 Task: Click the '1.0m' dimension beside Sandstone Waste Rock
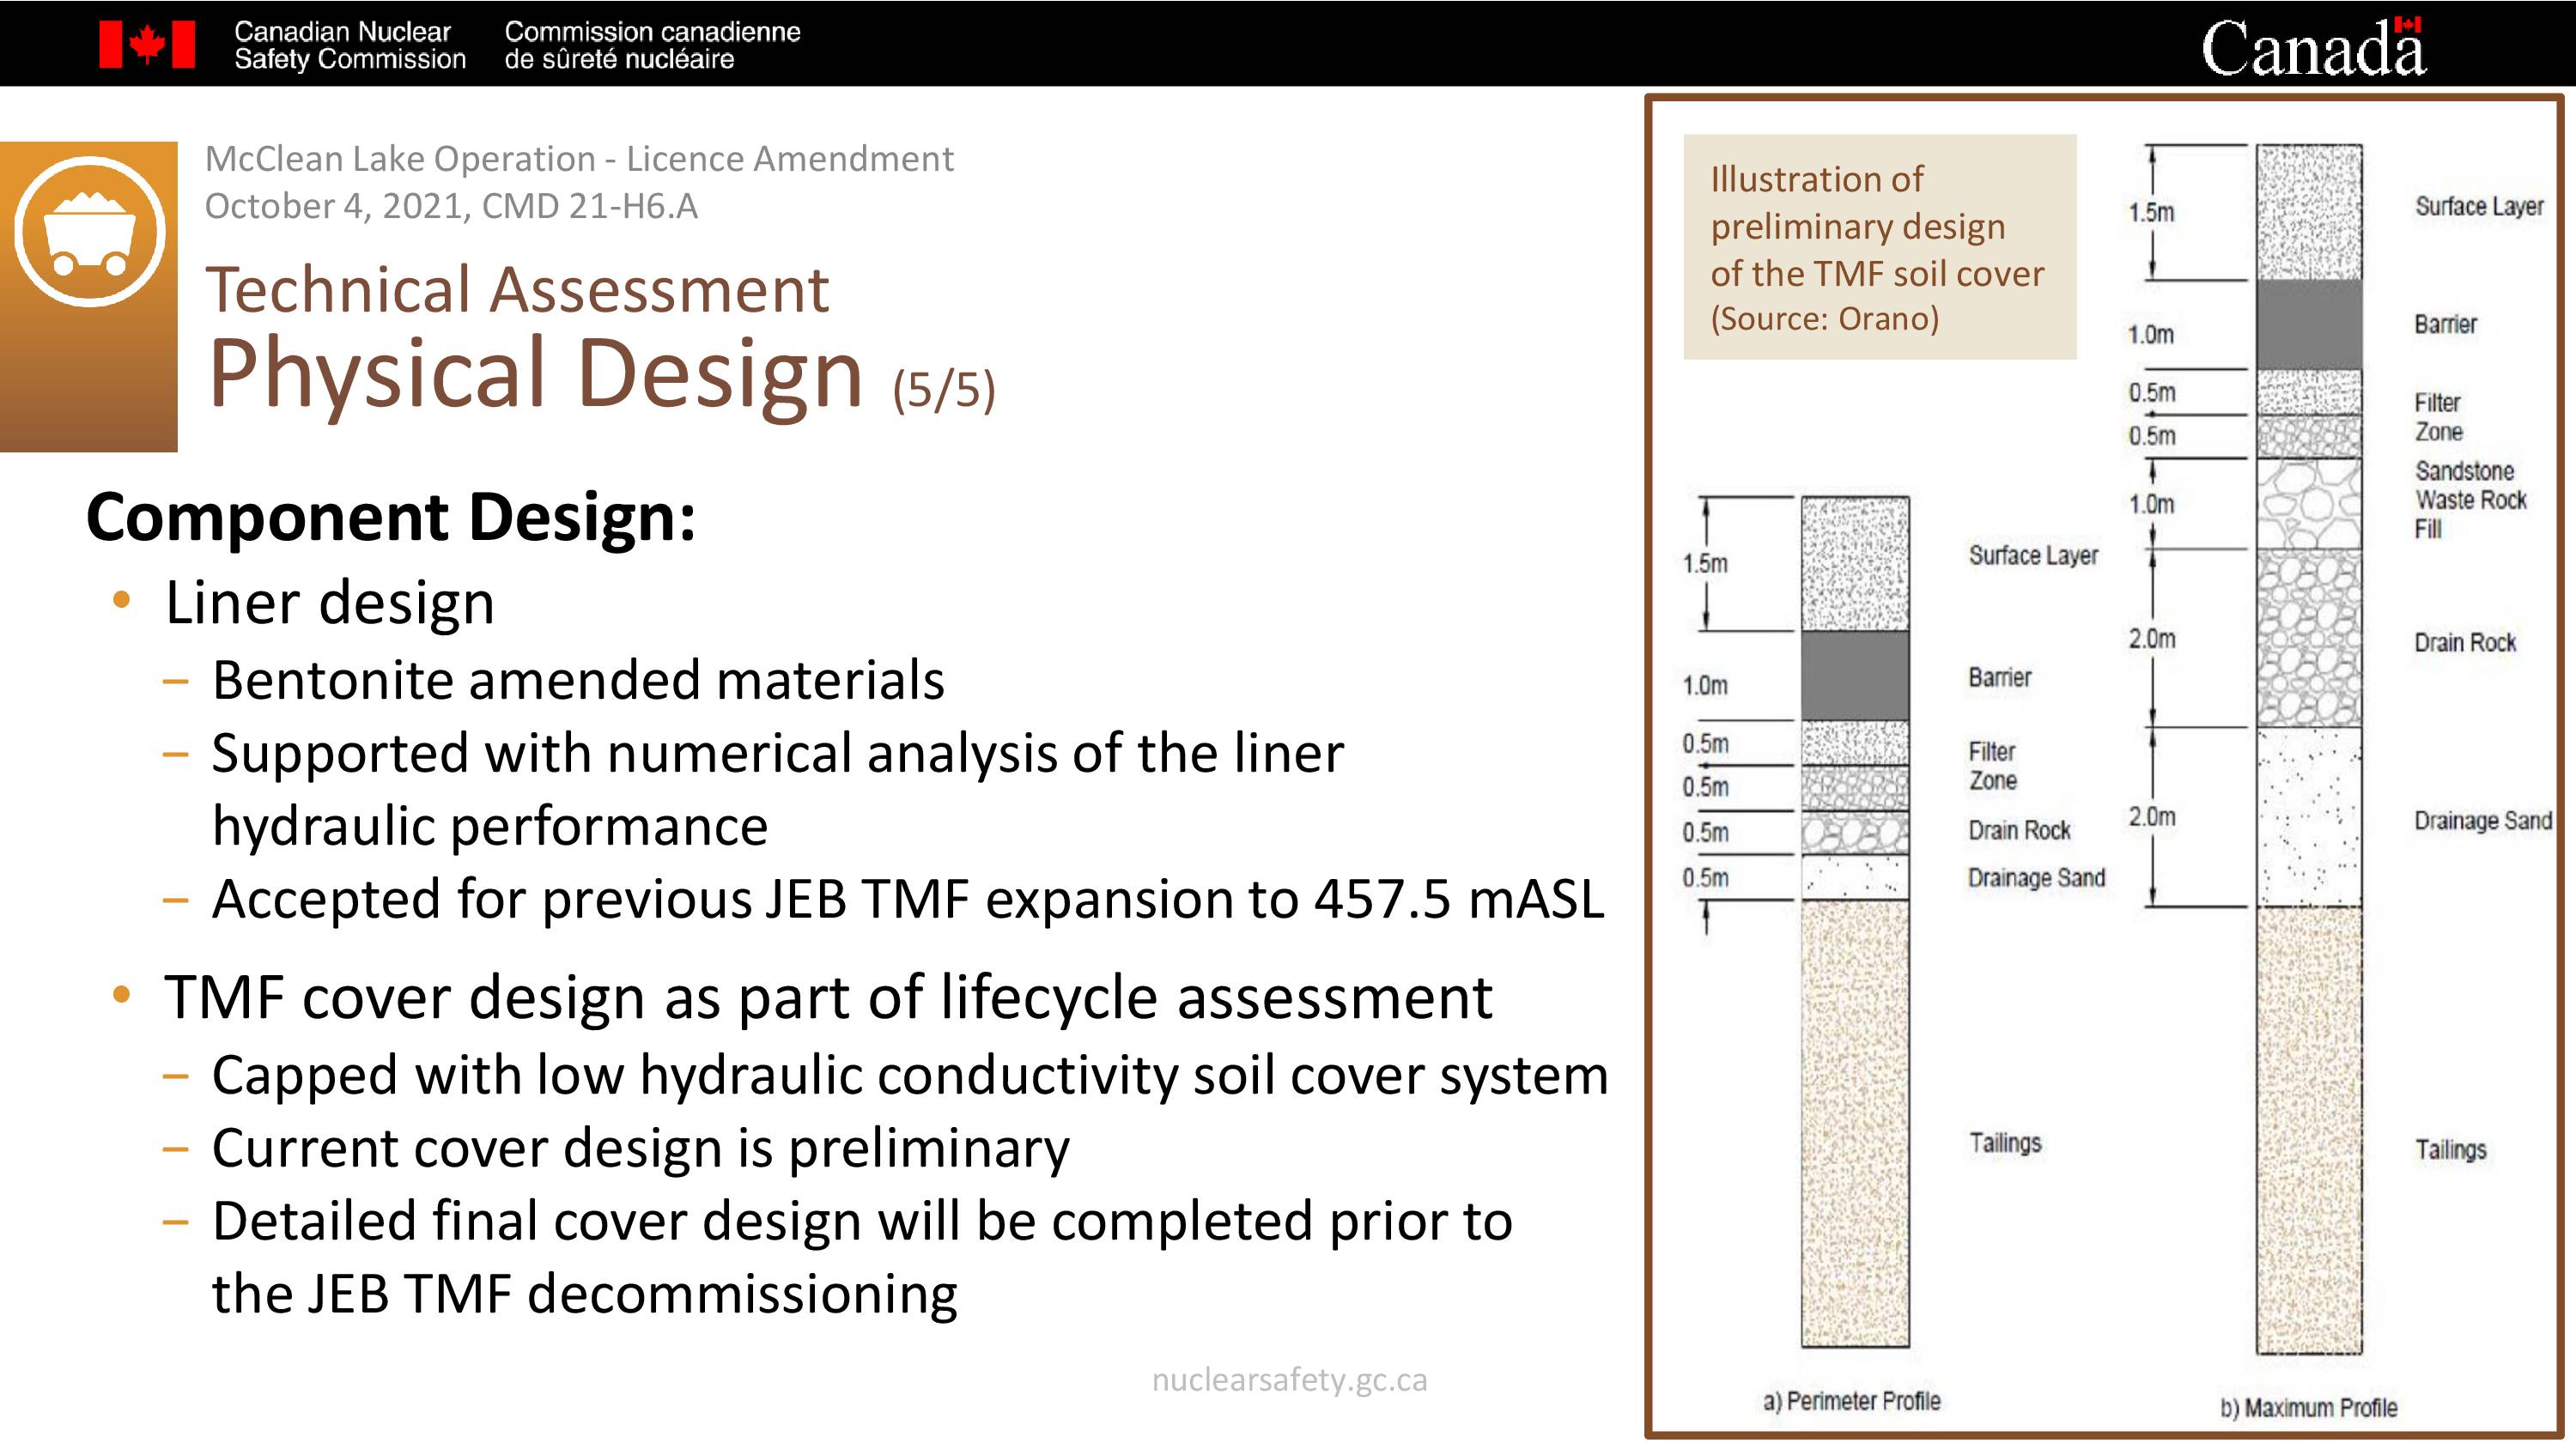coord(2152,504)
